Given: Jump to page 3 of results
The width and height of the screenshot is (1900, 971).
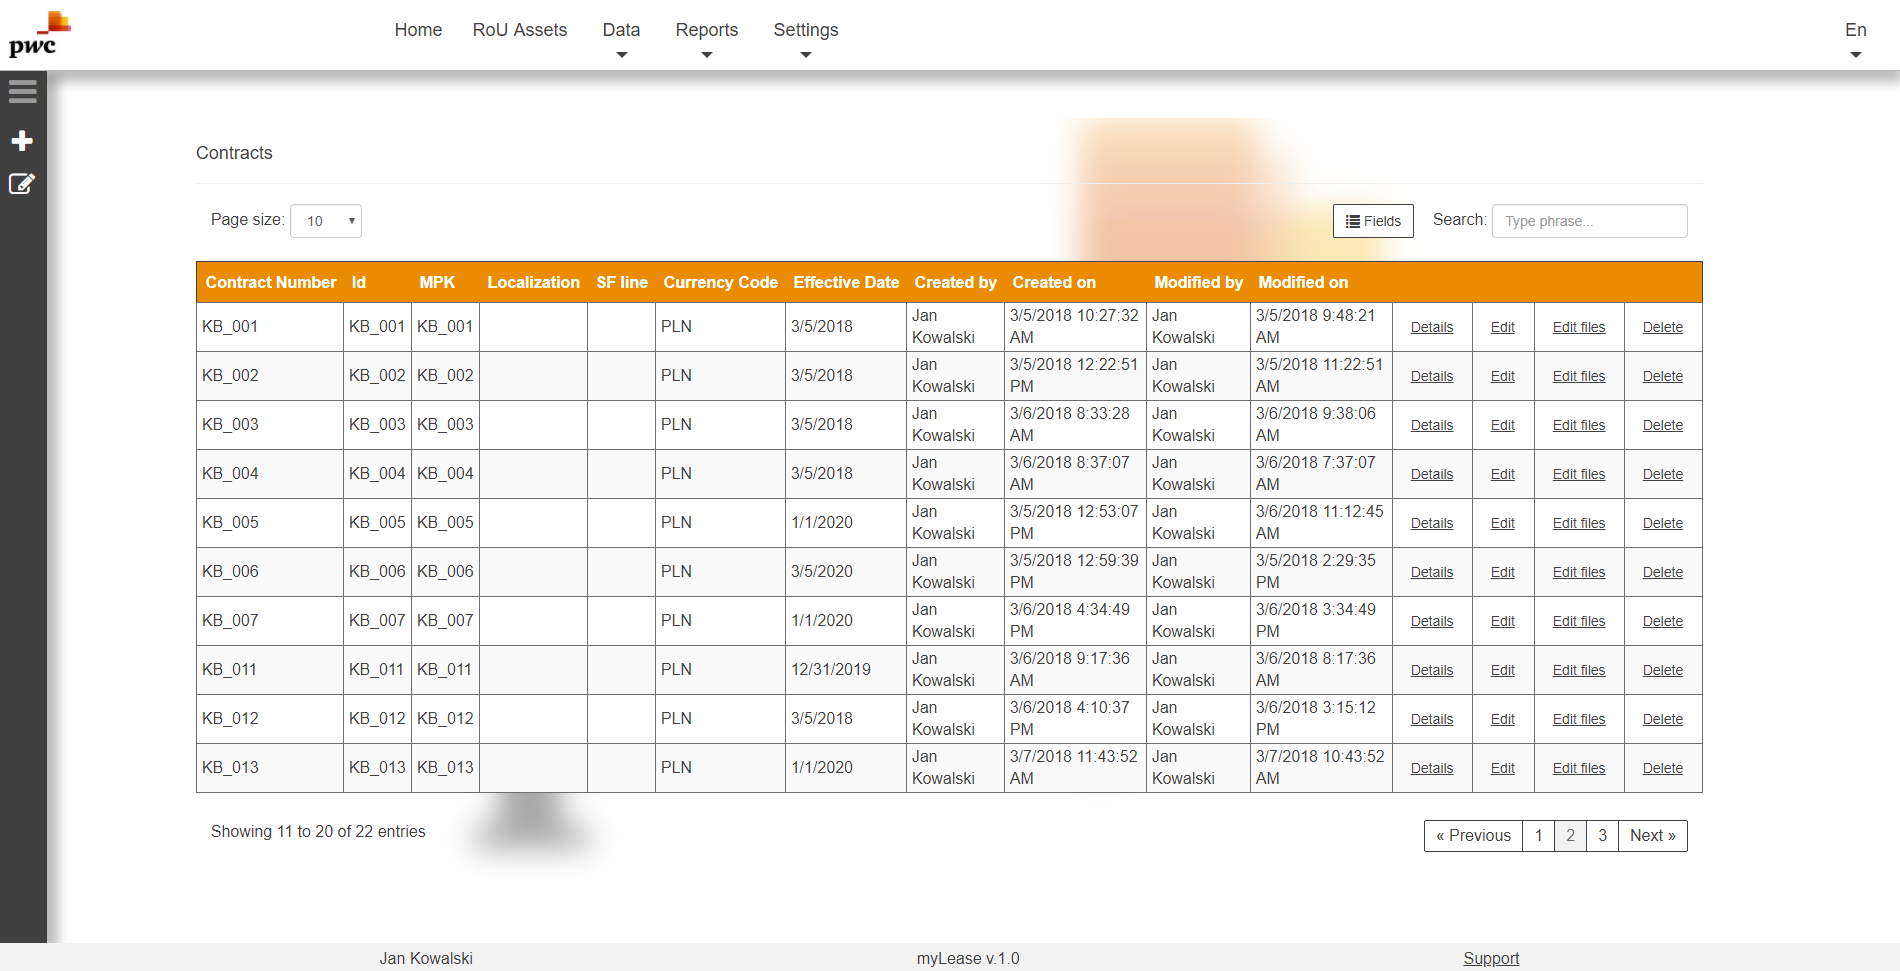Looking at the screenshot, I should [1602, 836].
